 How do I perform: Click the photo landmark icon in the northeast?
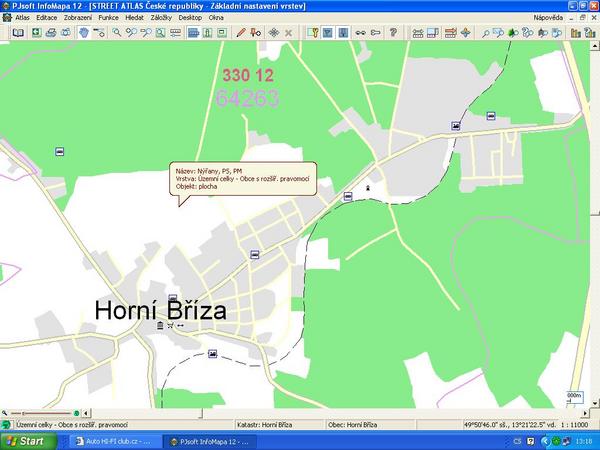coord(455,126)
